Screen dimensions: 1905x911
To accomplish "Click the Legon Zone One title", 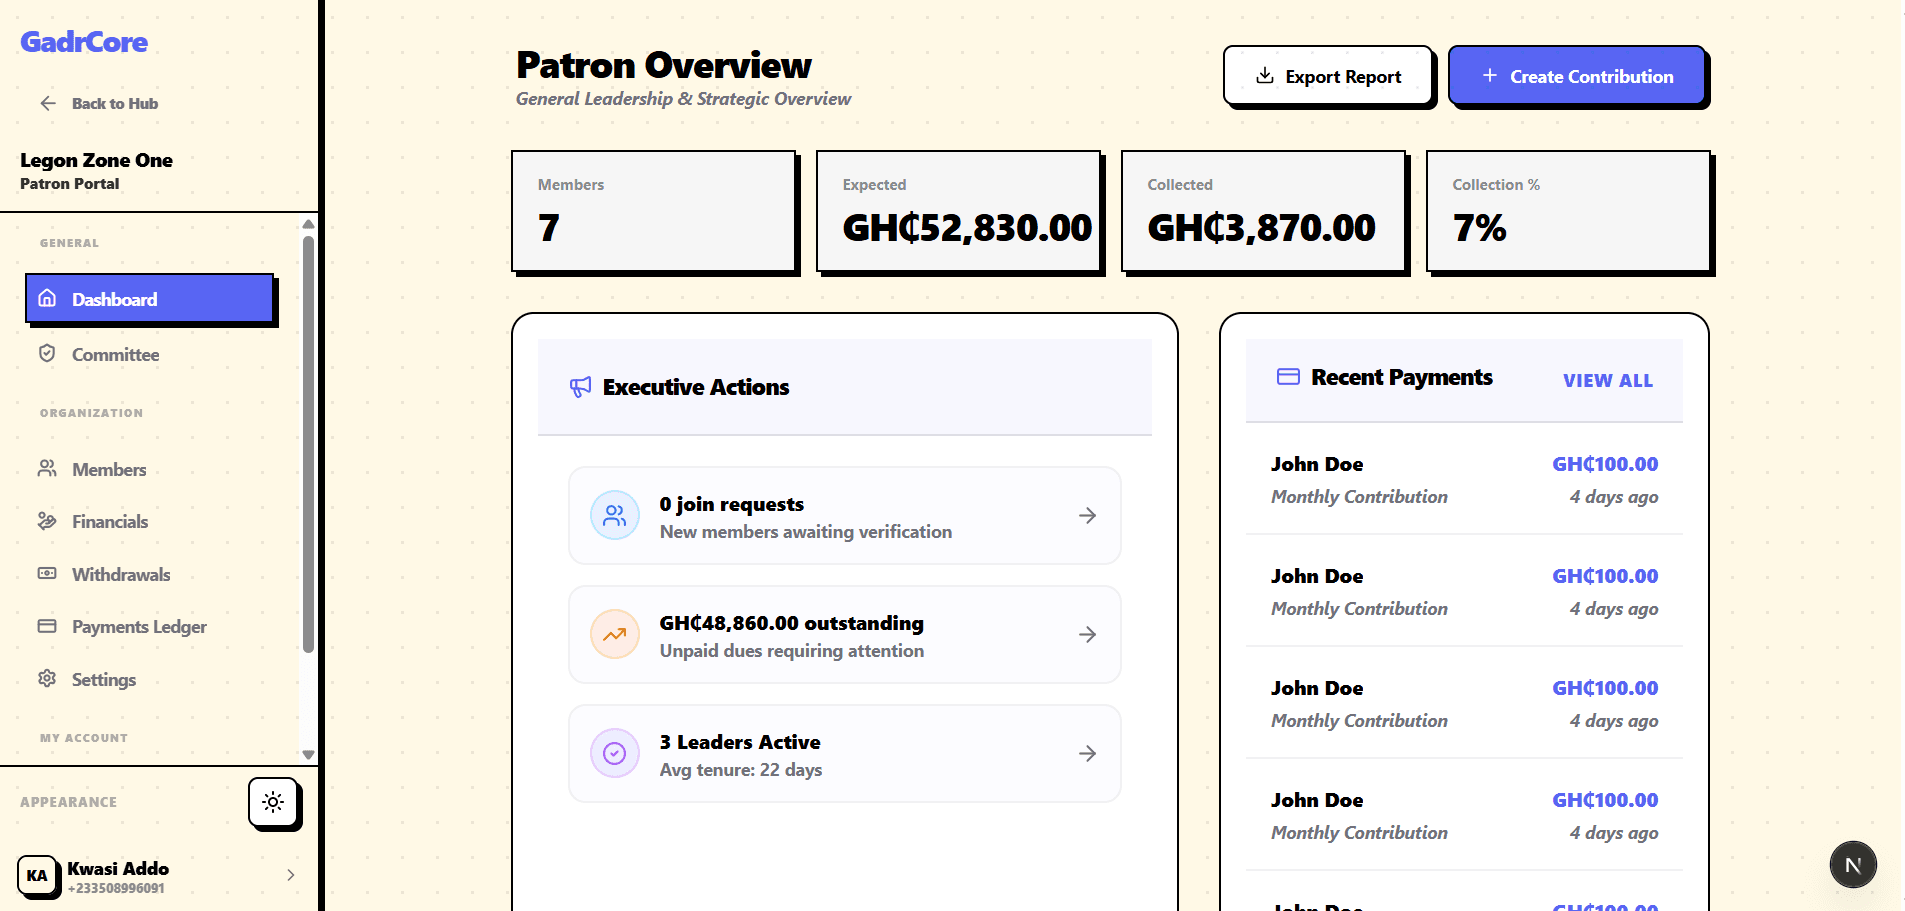I will point(96,160).
